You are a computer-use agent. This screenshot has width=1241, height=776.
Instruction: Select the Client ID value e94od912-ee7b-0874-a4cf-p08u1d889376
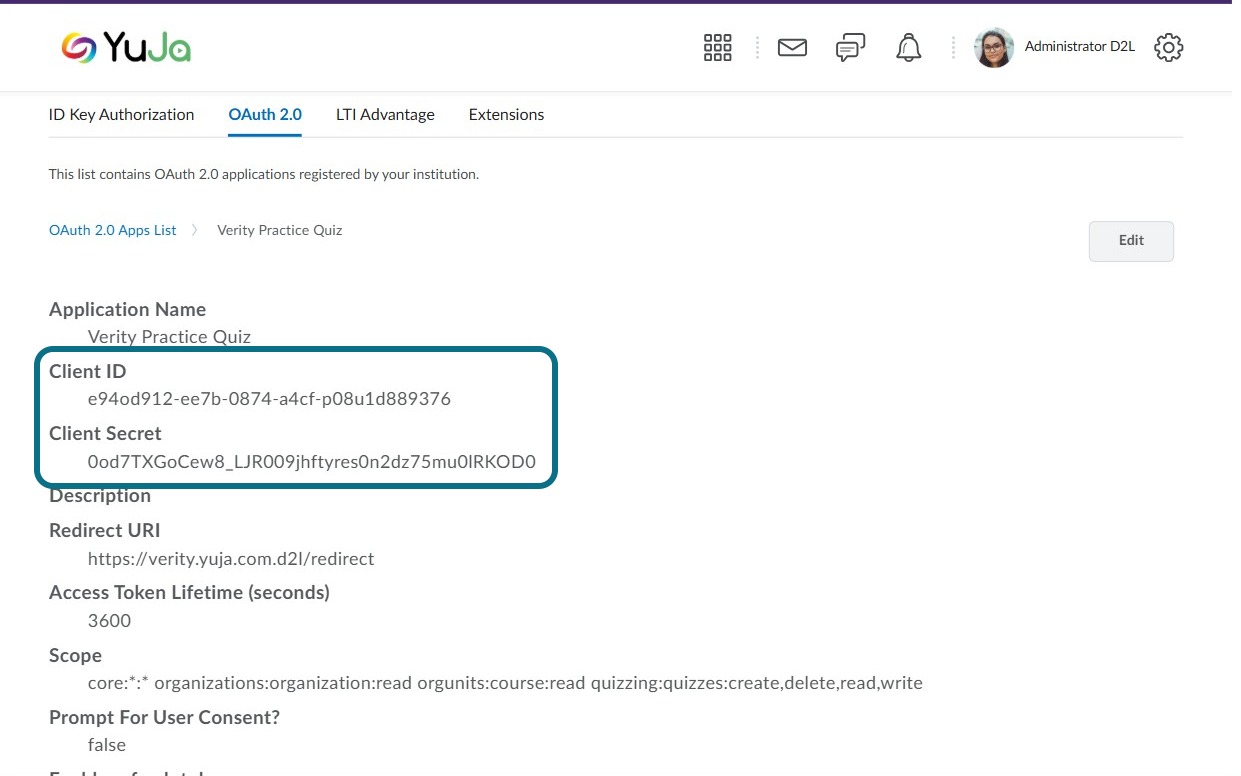point(269,399)
